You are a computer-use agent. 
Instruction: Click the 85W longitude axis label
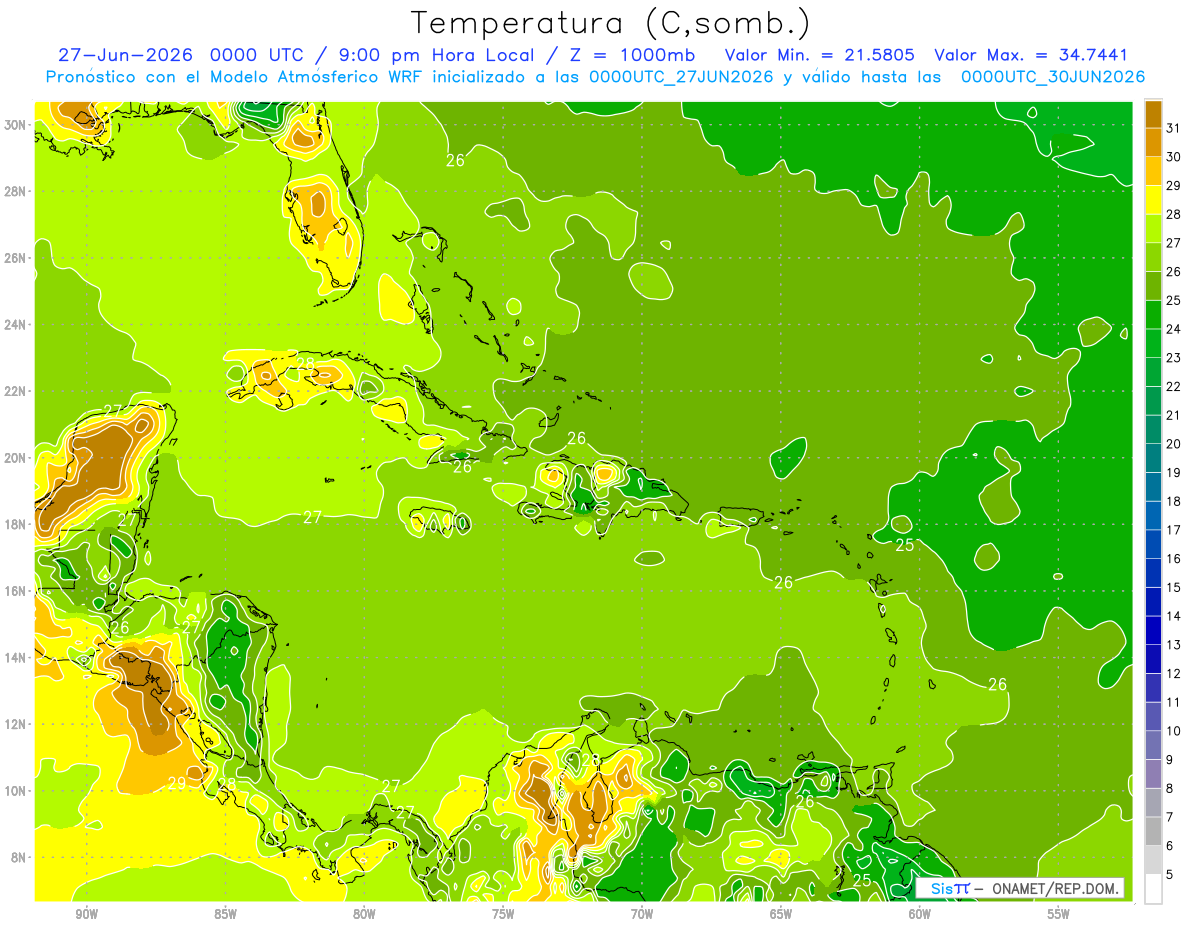(x=225, y=914)
